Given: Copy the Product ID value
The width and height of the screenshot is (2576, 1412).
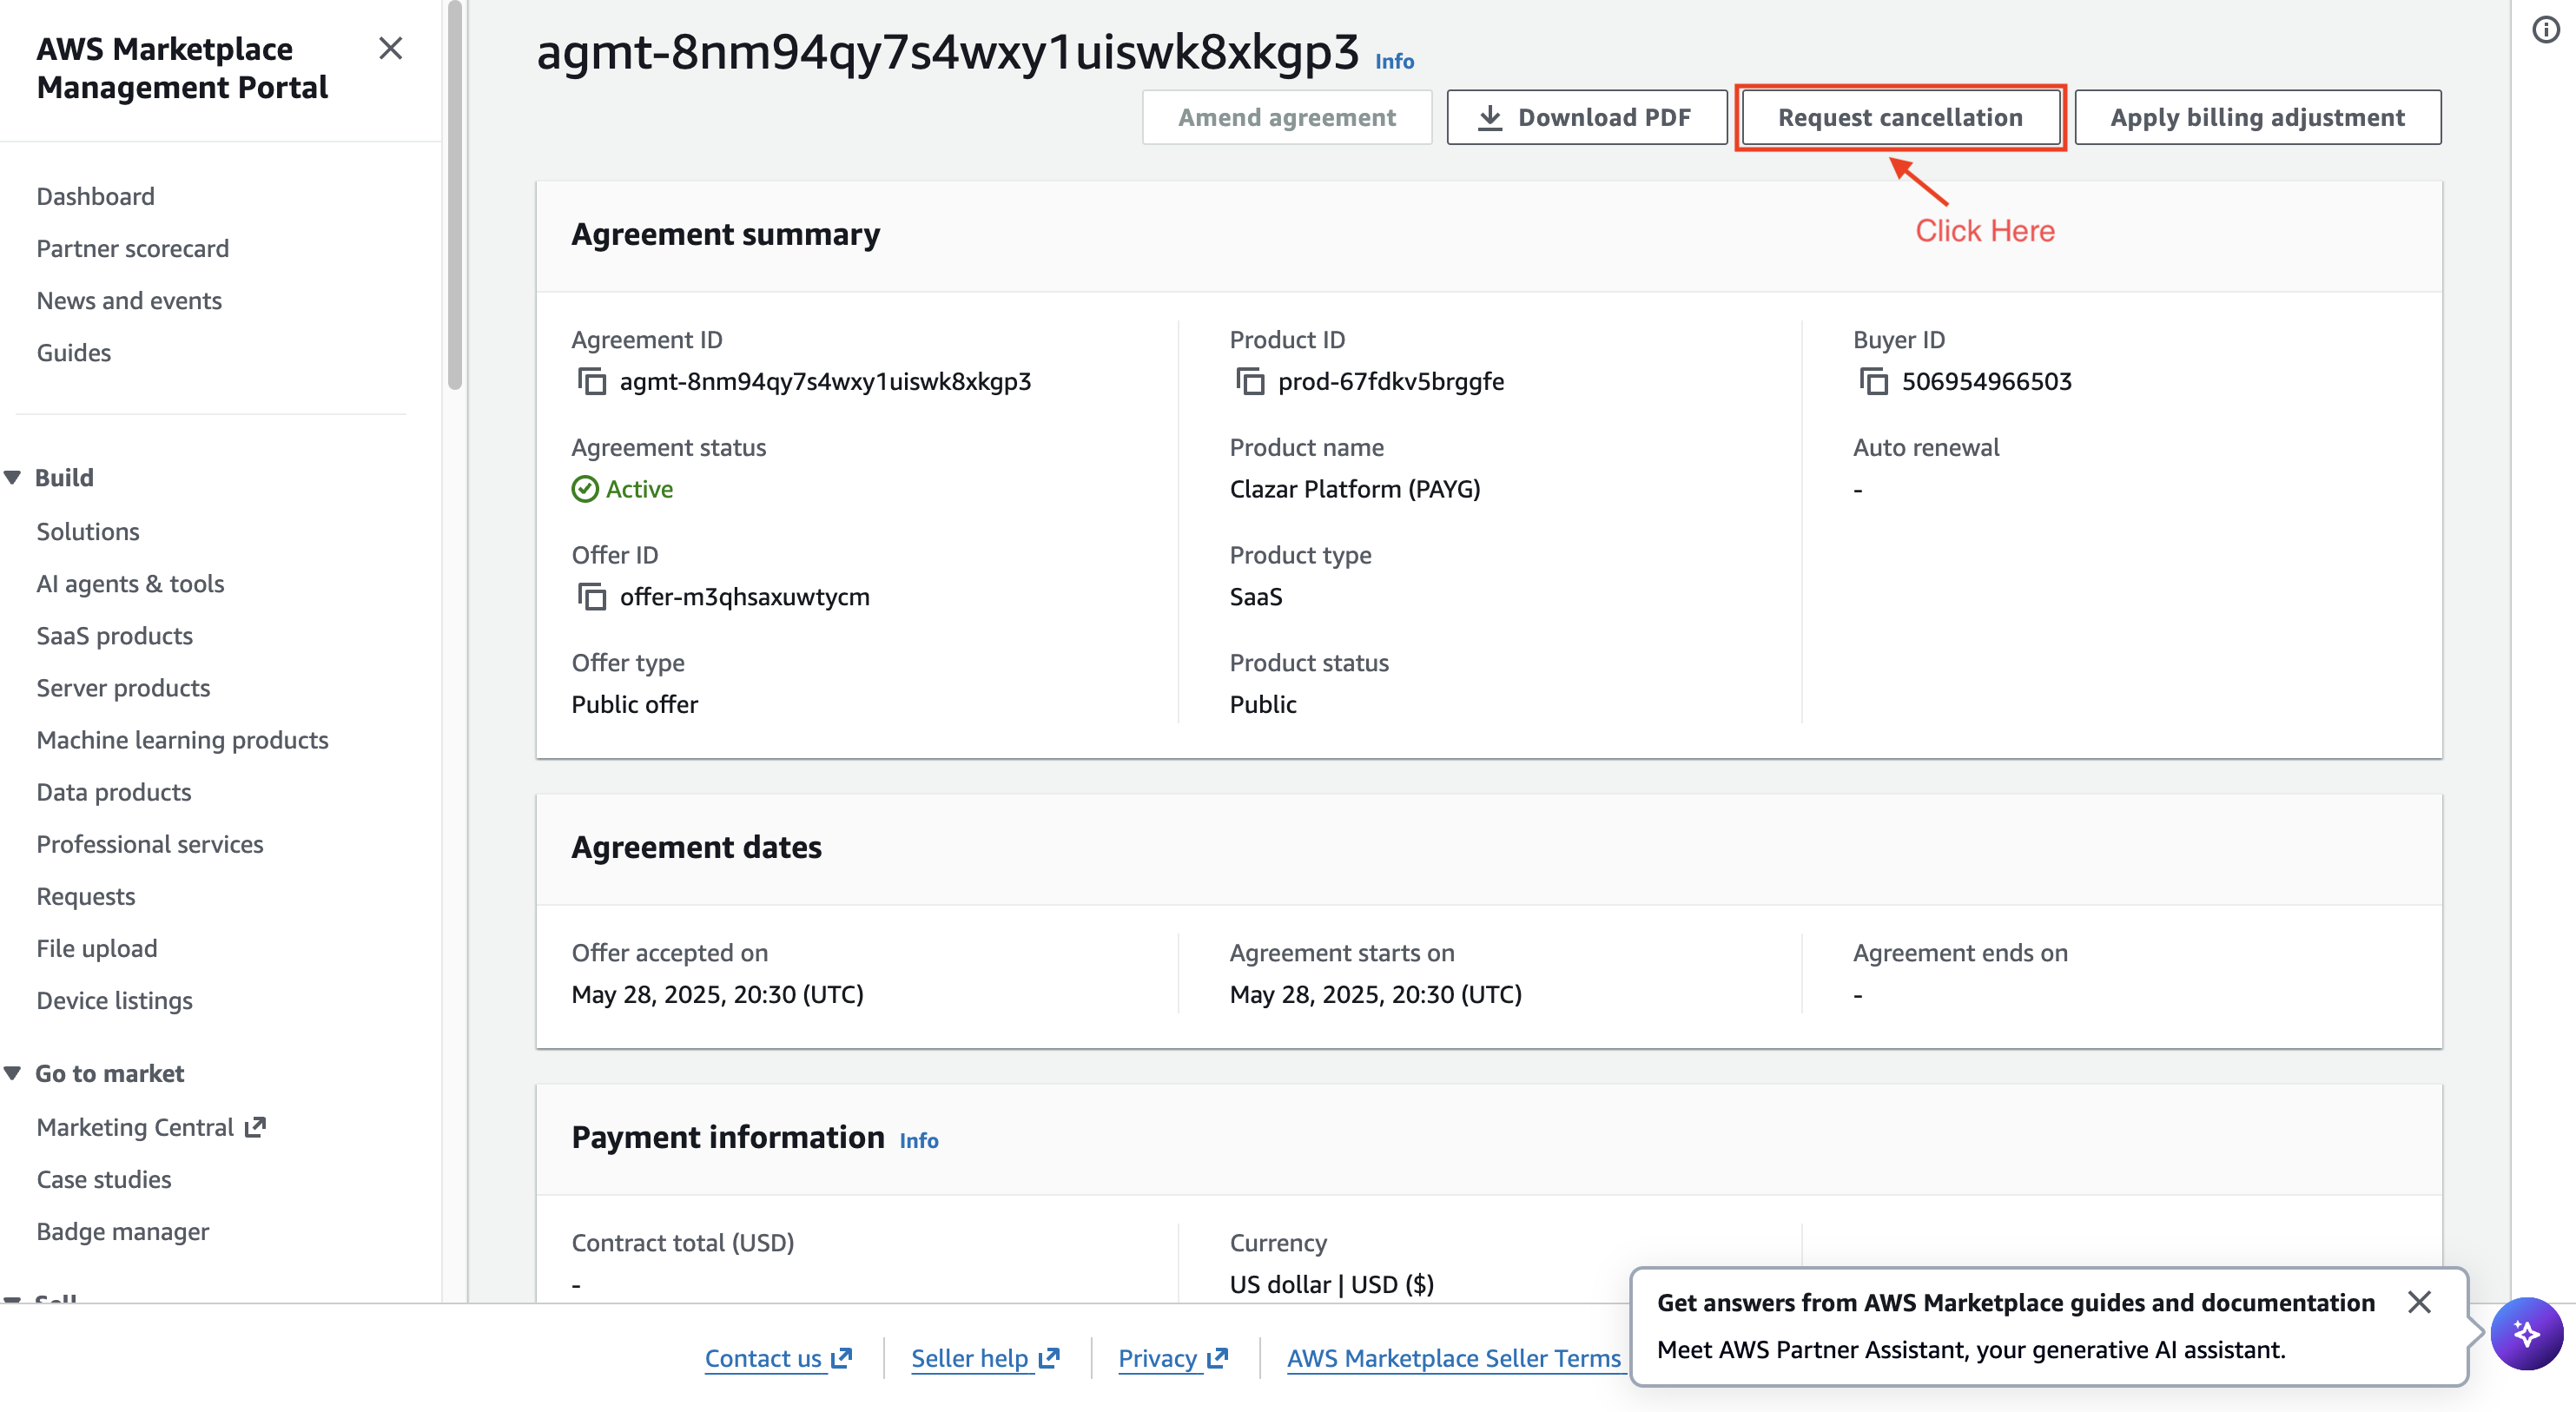Looking at the screenshot, I should pos(1250,381).
